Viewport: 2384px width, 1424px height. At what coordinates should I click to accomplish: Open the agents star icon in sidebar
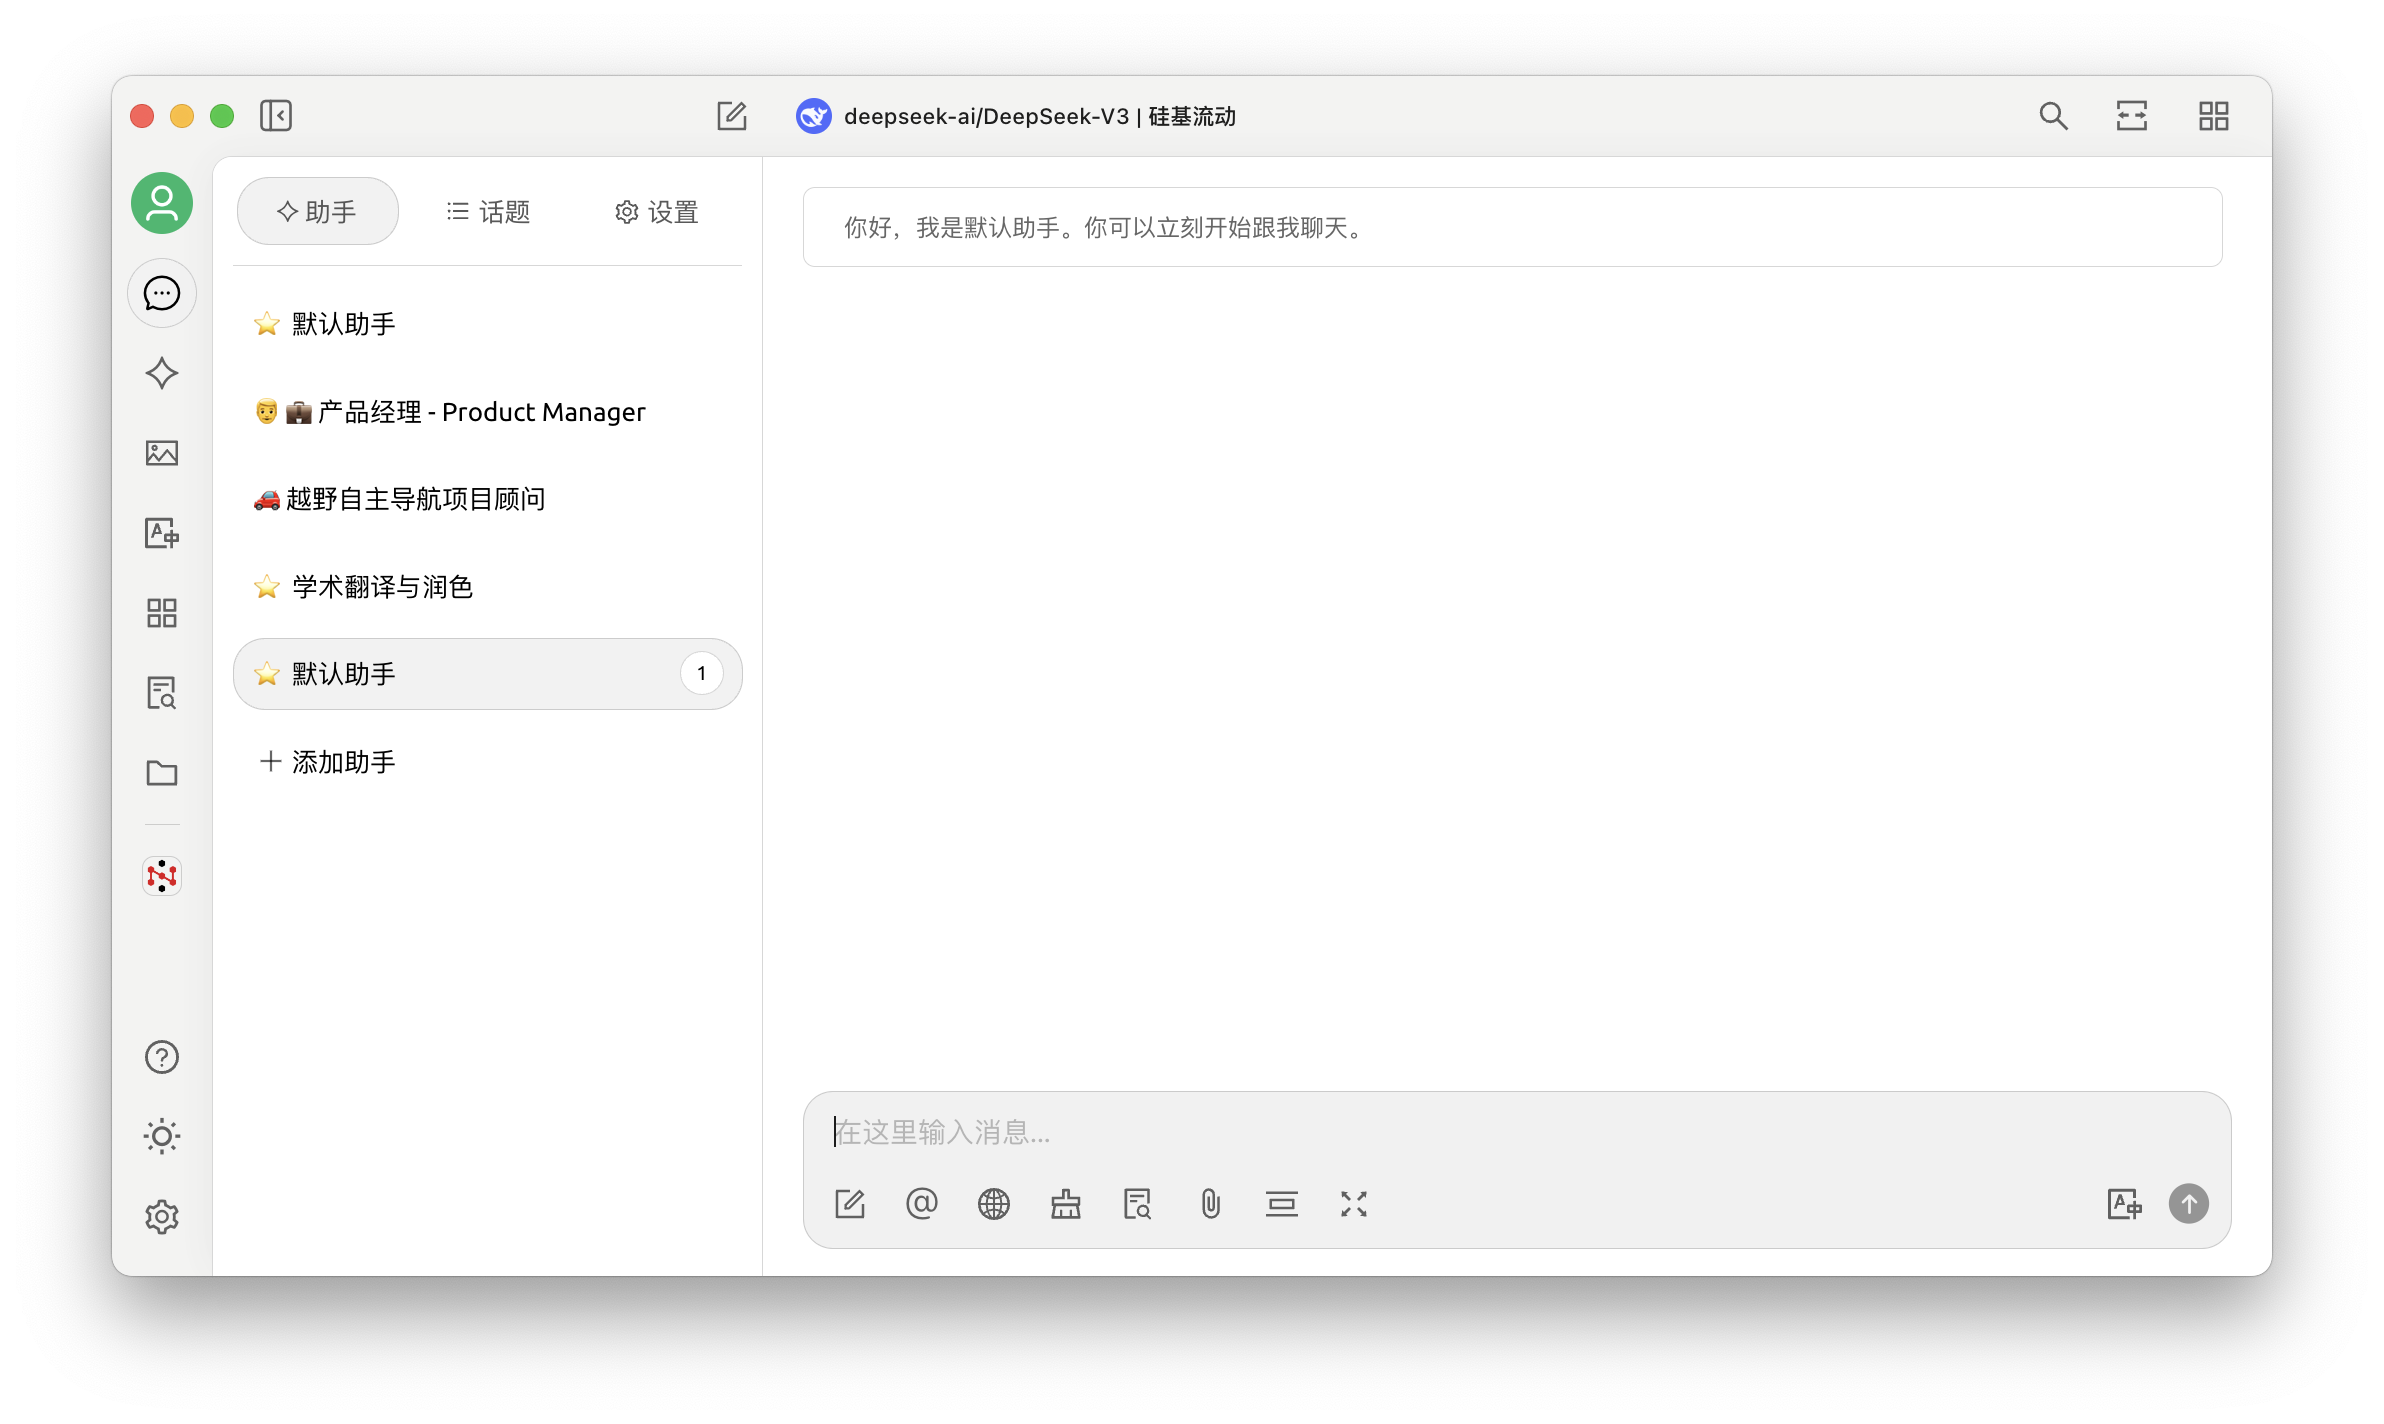pos(161,373)
